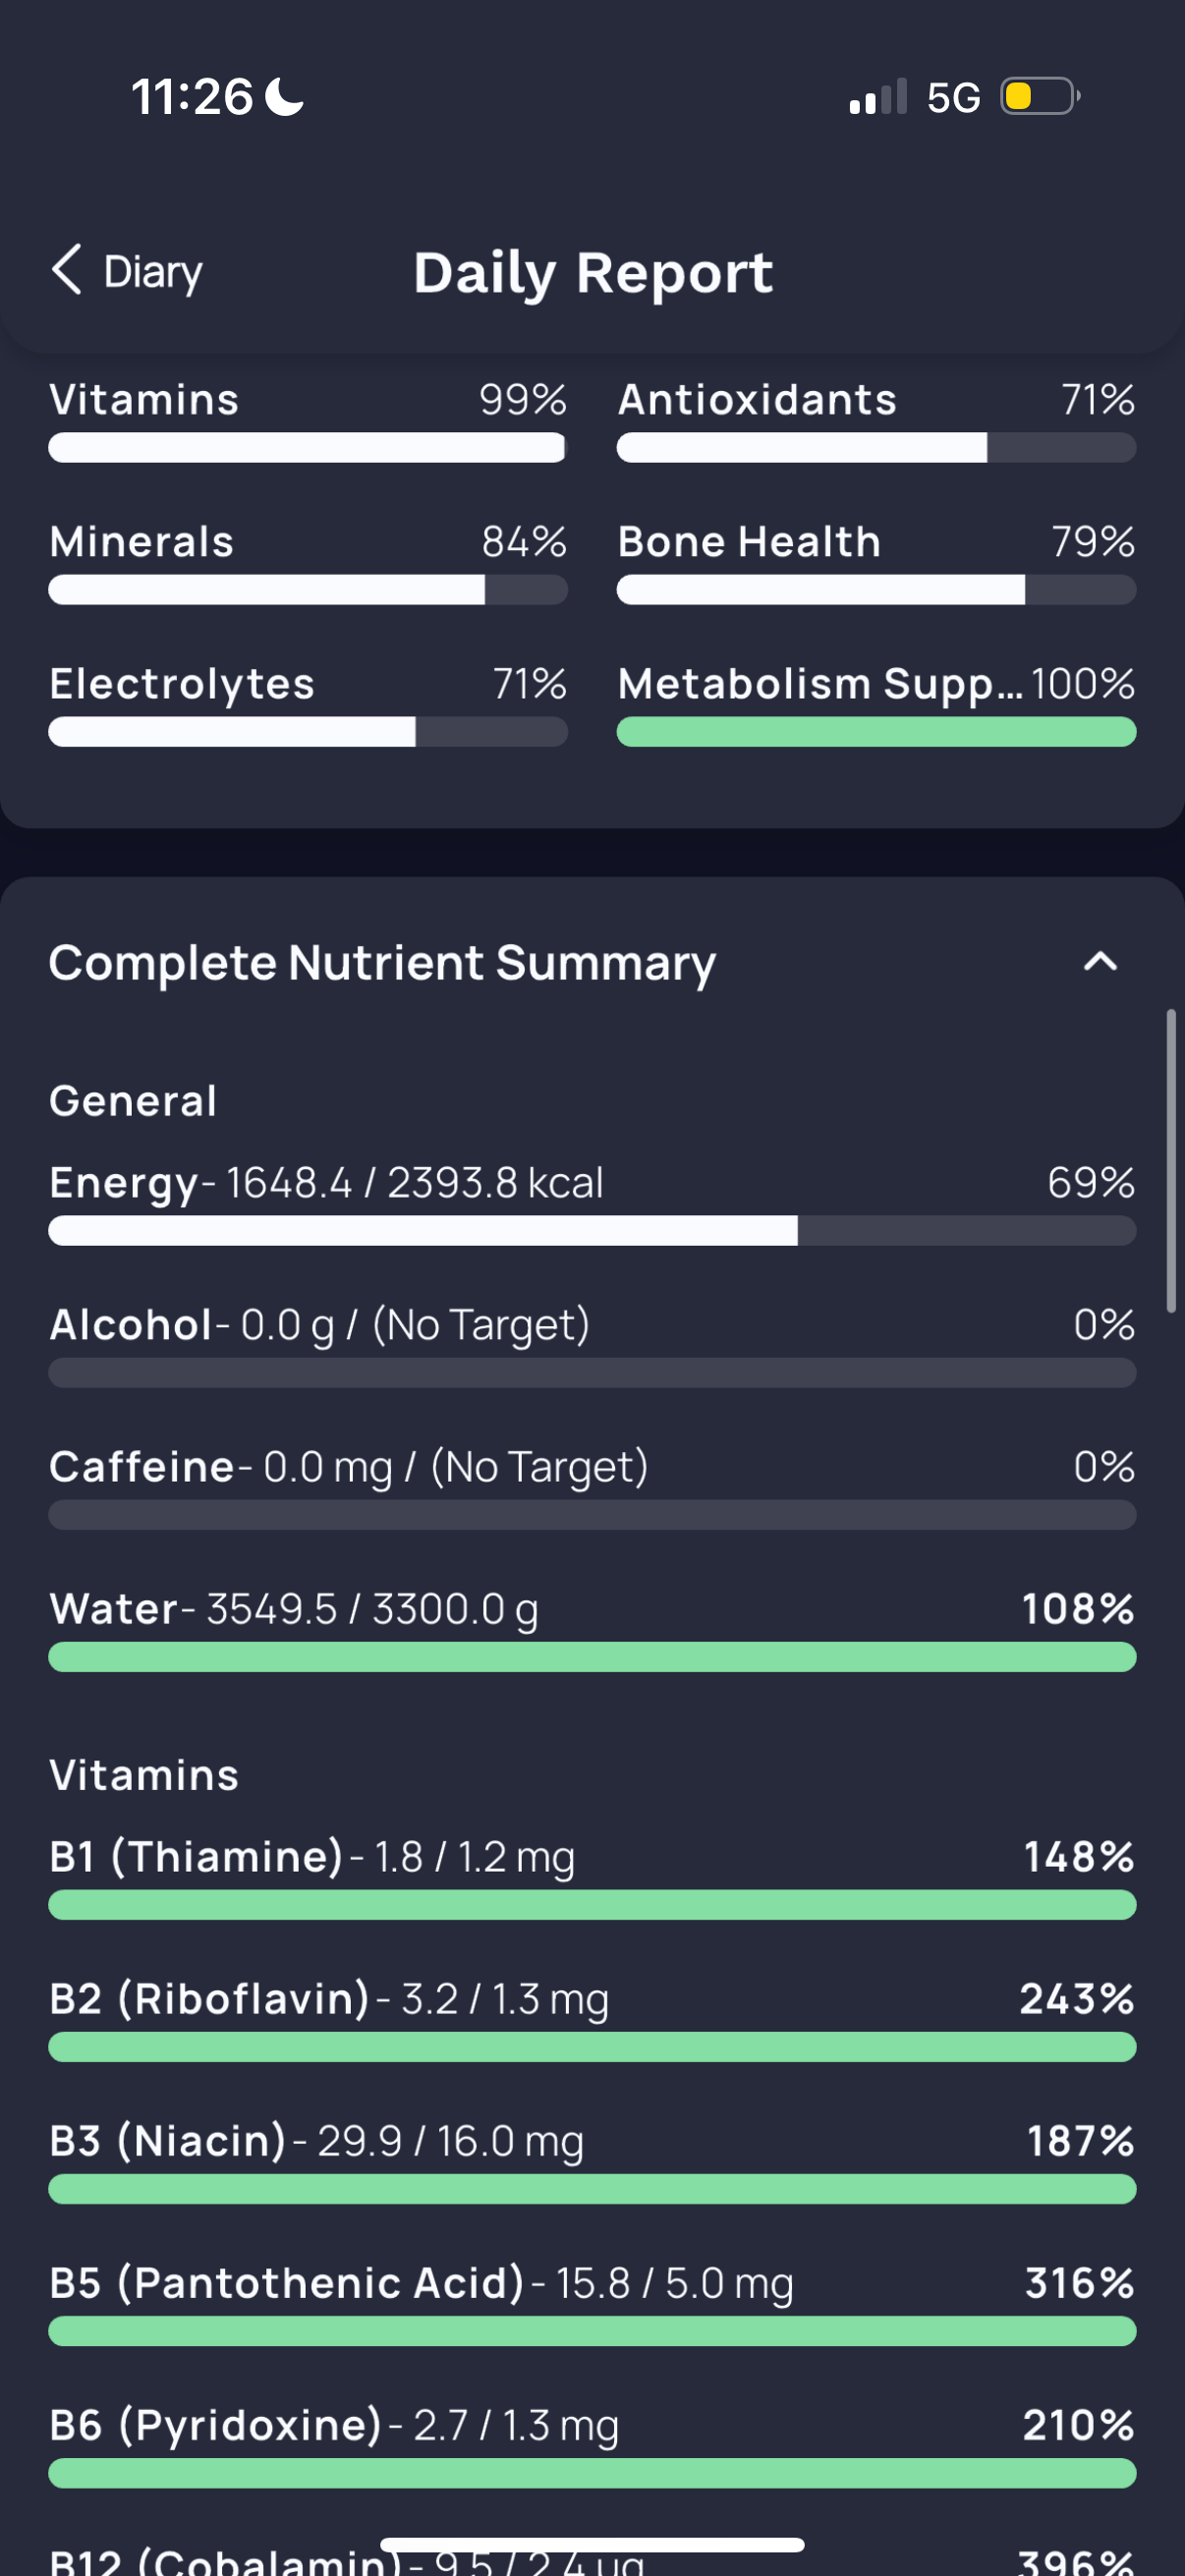1185x2576 pixels.
Task: Select the B1 (Thiamine) row
Action: tap(592, 1877)
